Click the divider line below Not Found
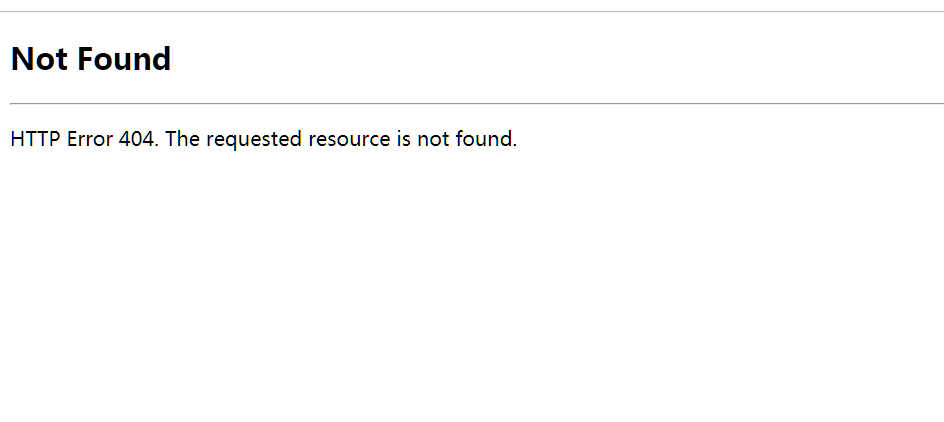 (x=477, y=104)
